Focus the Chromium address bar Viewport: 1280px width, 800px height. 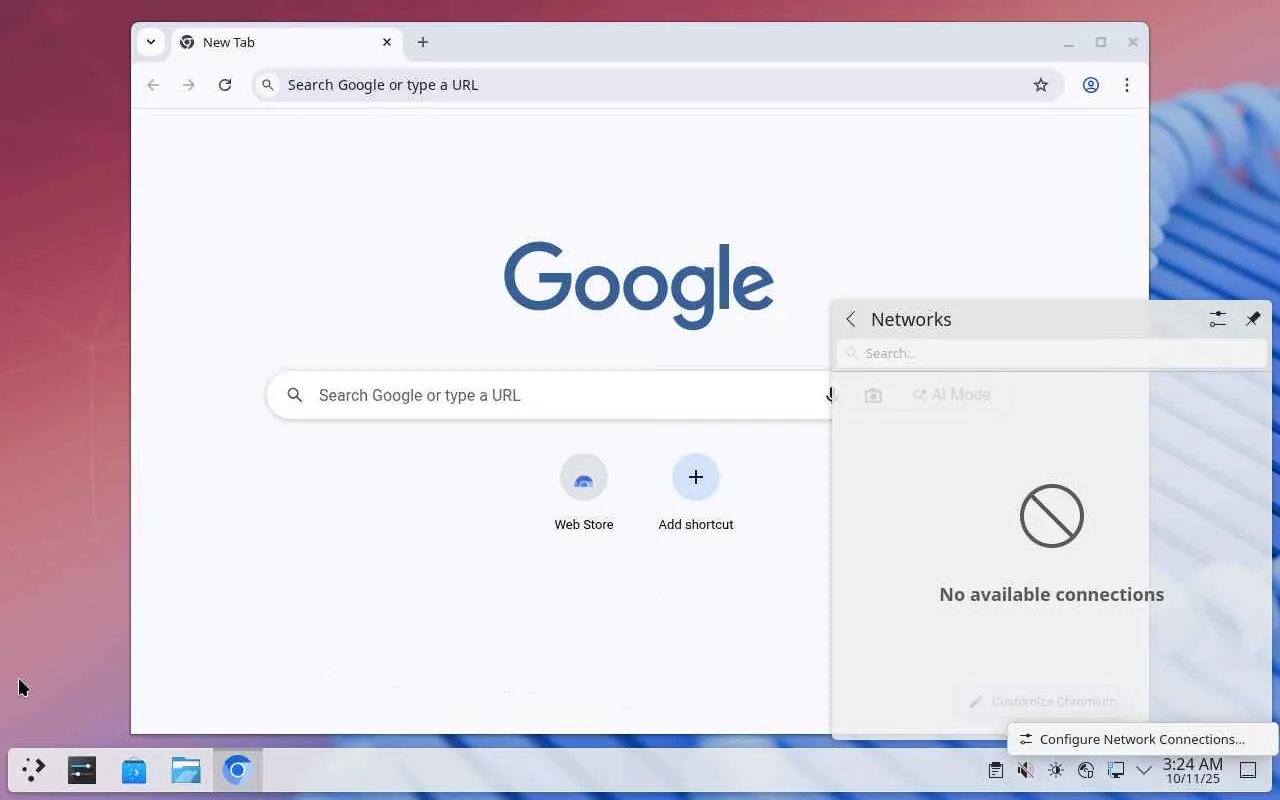pos(657,85)
